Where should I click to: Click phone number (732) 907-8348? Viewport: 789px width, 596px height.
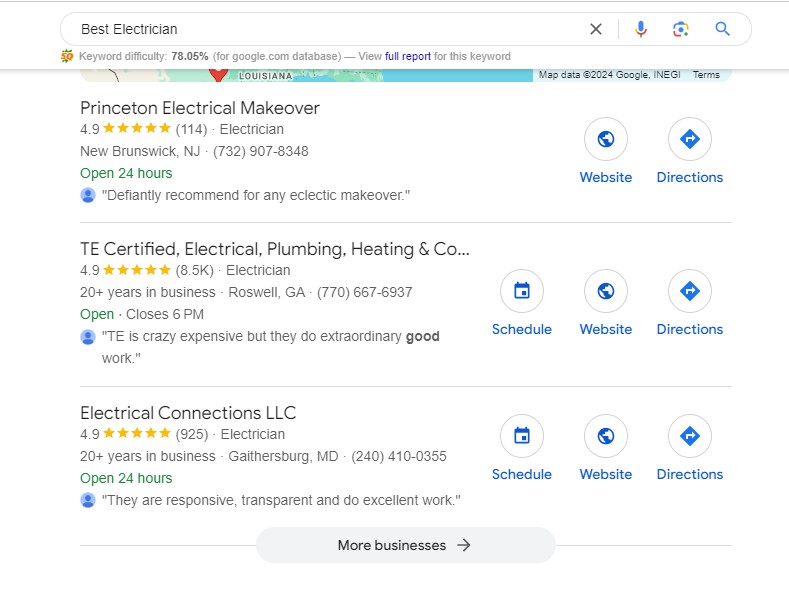261,151
